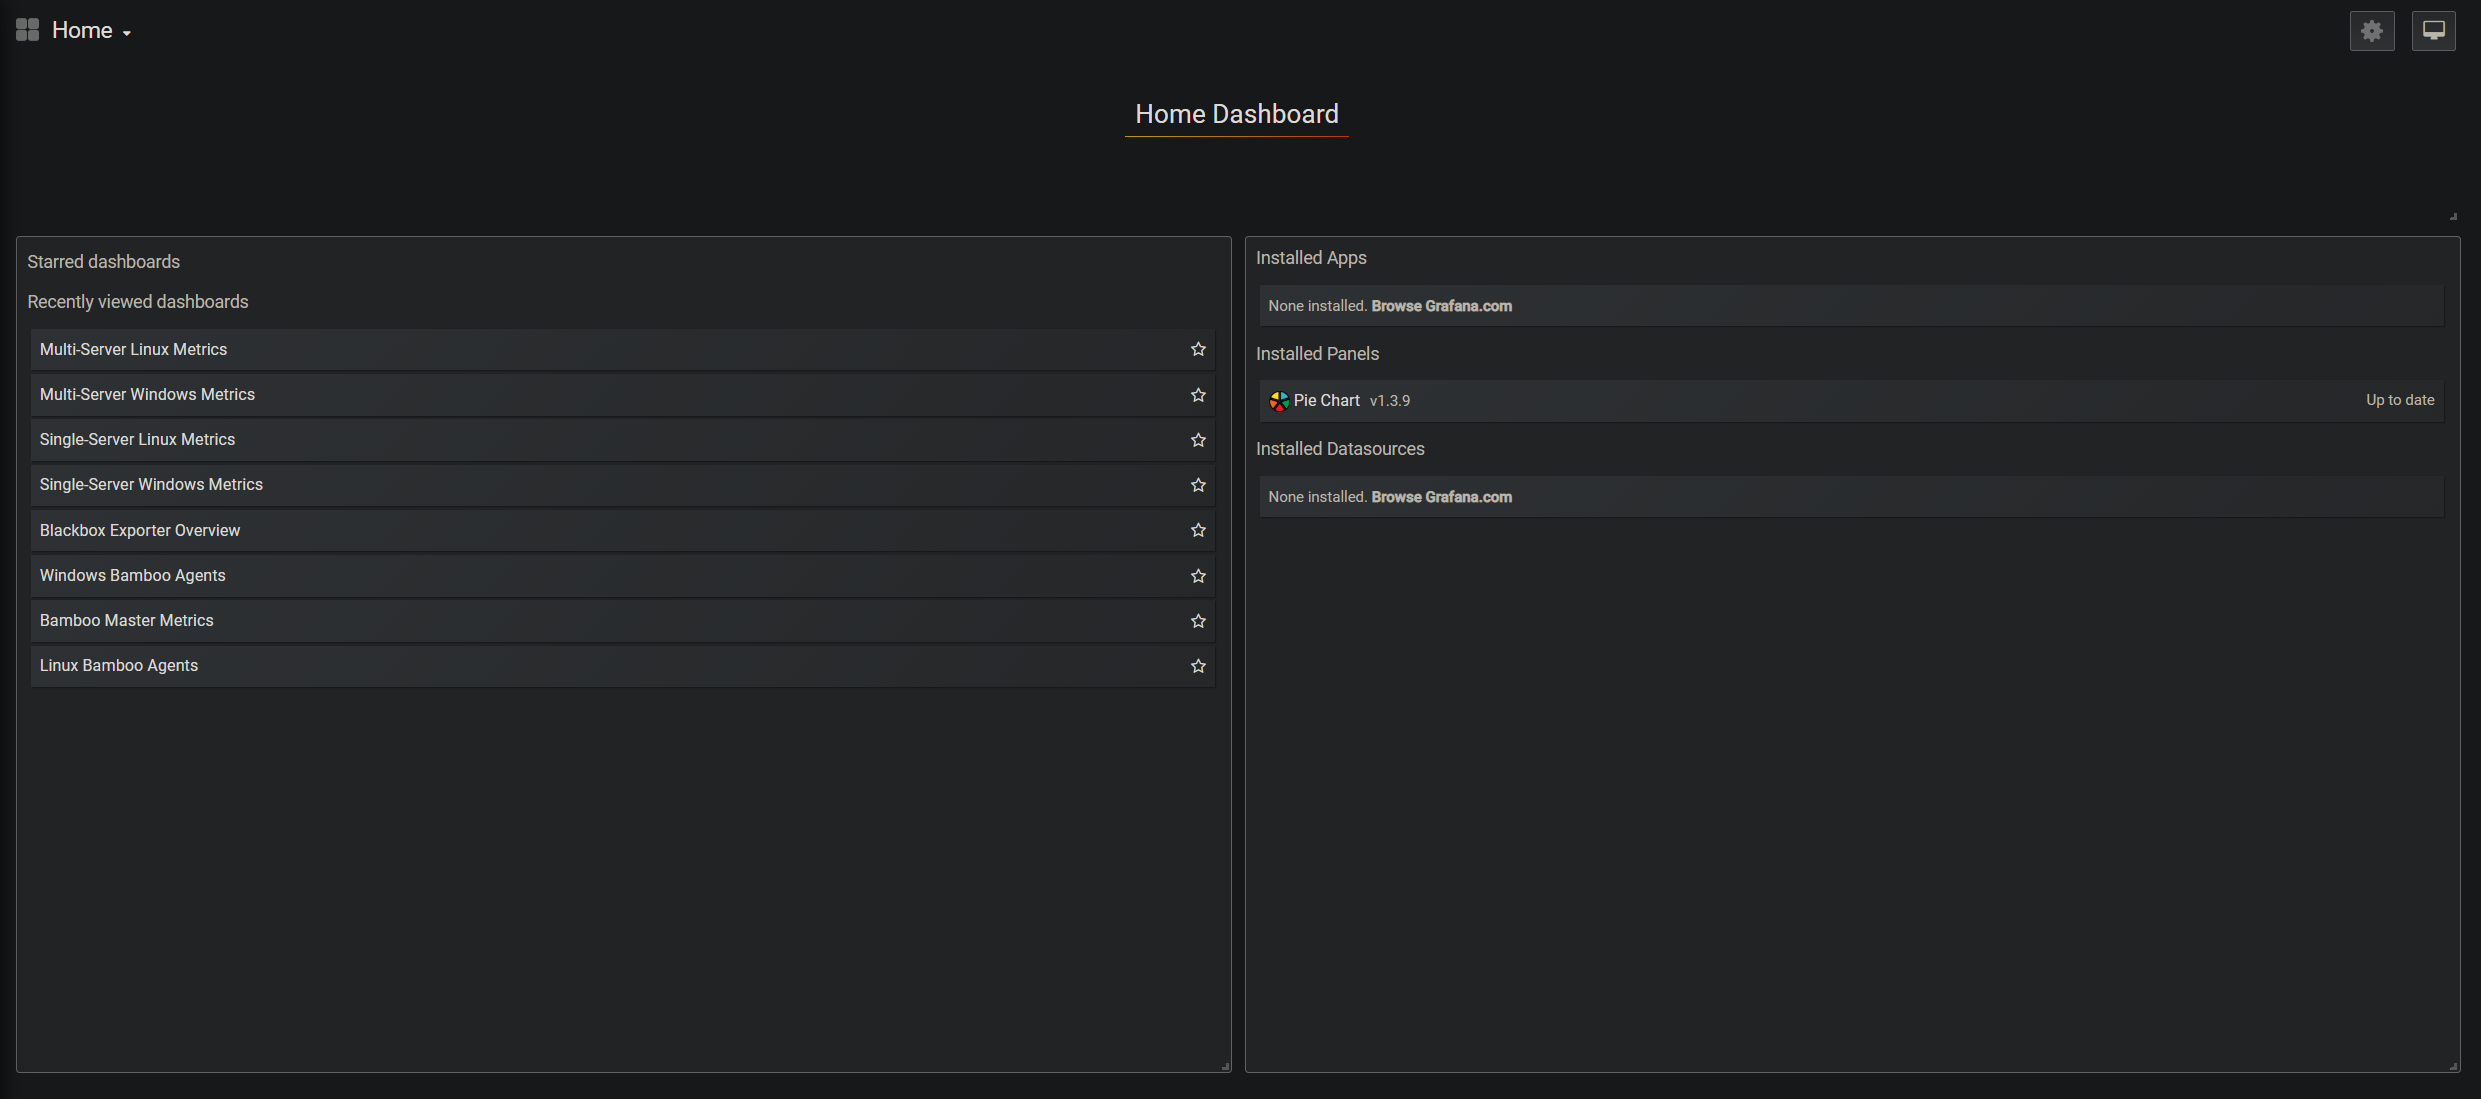Toggle star on Linux Bamboo Agents
2481x1099 pixels.
tap(1197, 665)
